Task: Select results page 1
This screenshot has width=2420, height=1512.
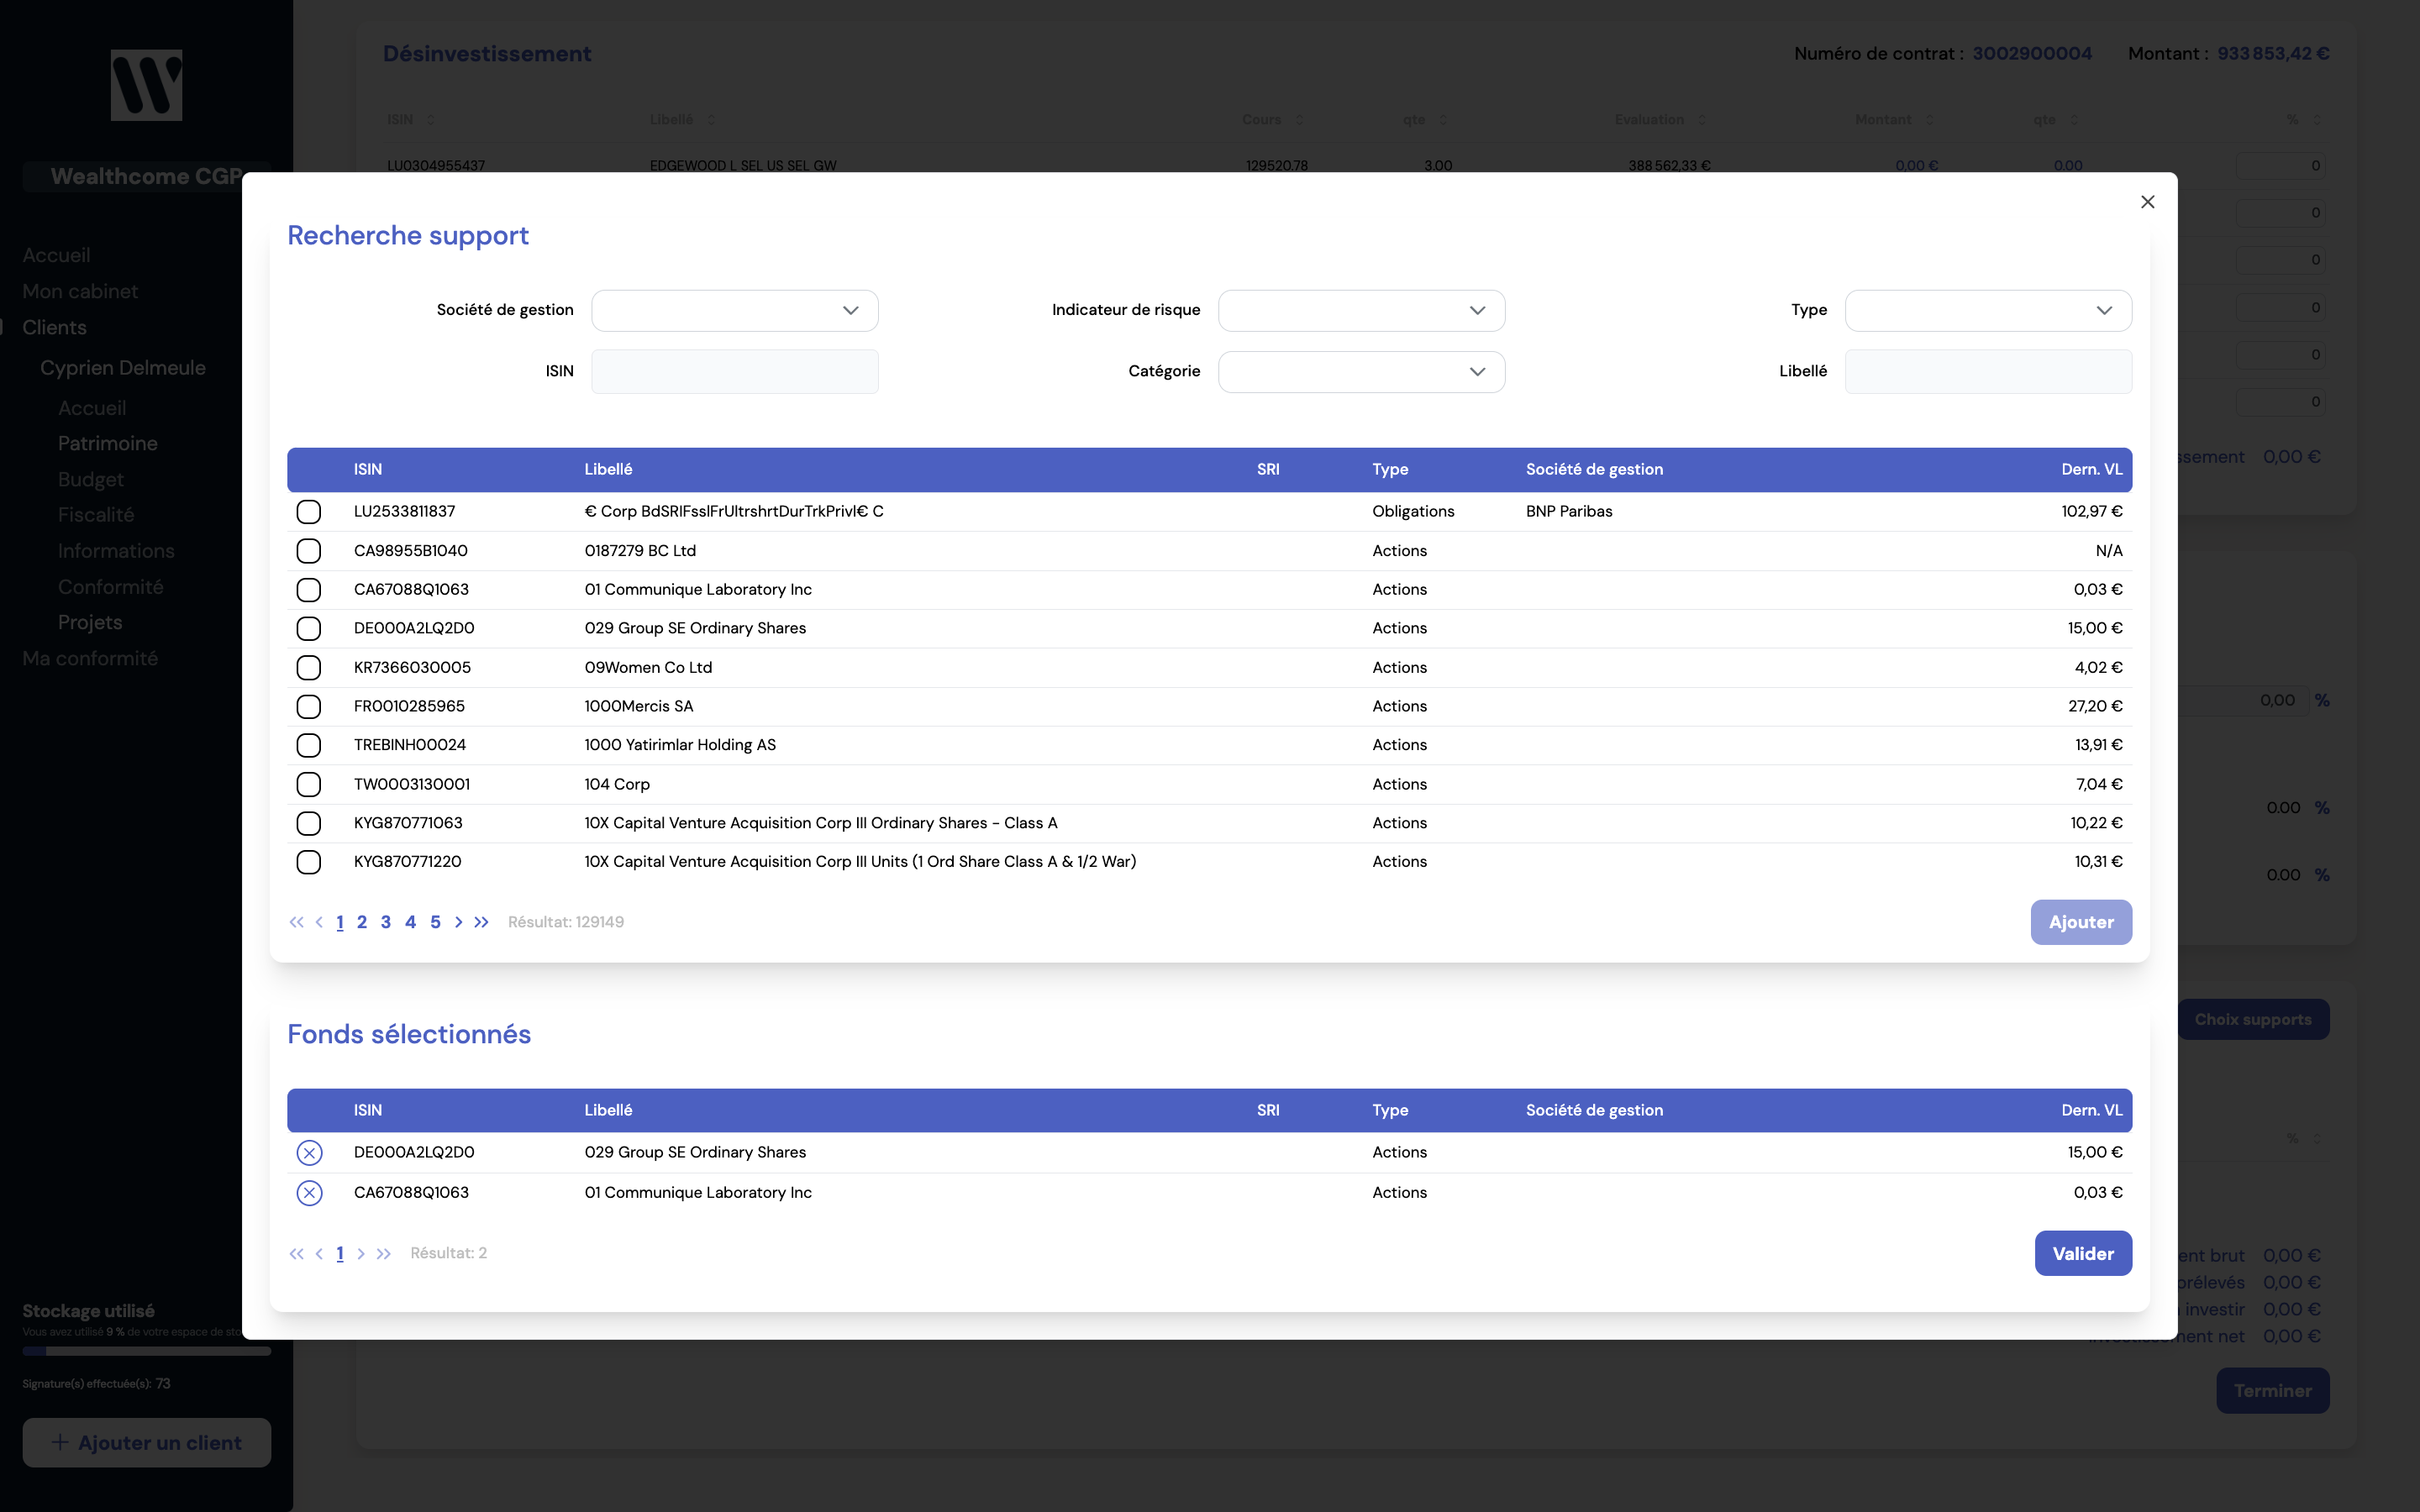Action: coord(340,922)
